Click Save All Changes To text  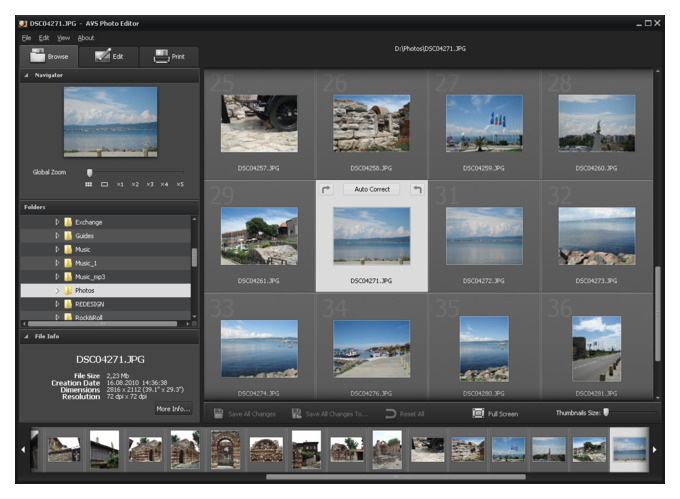point(337,414)
